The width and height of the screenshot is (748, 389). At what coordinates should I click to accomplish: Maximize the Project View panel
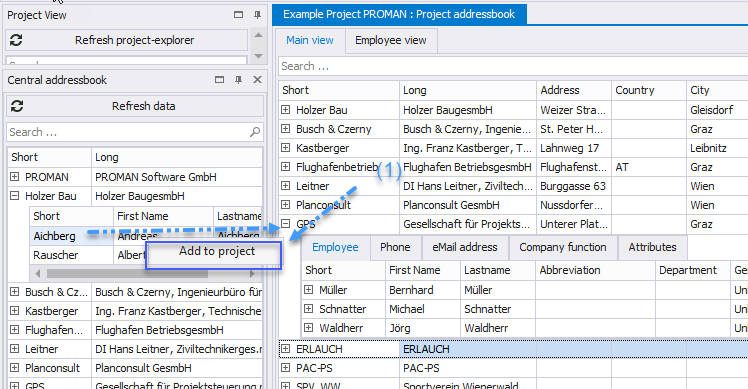coord(239,15)
